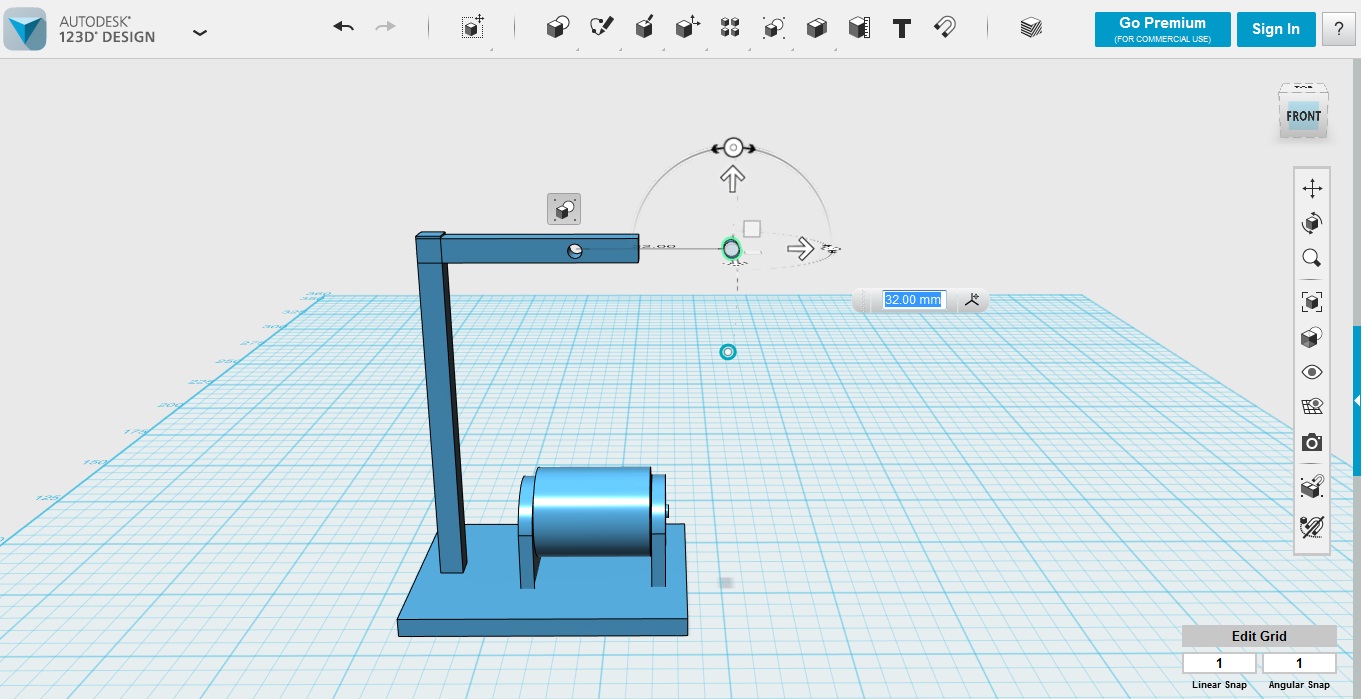Viewport: 1363px width, 699px height.
Task: Open the Pattern tool
Action: point(730,27)
